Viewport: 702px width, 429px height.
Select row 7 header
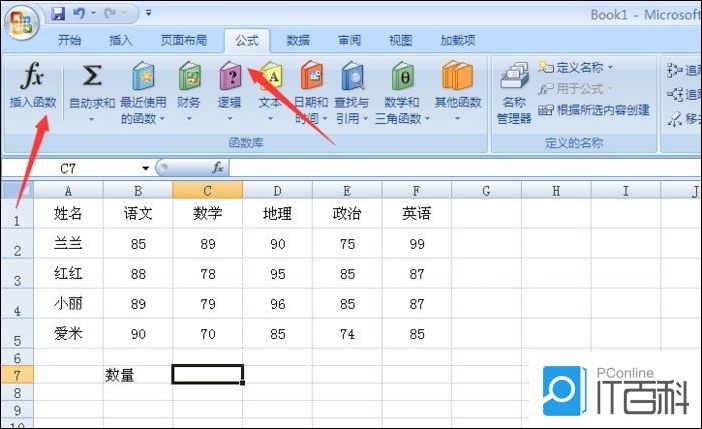17,375
